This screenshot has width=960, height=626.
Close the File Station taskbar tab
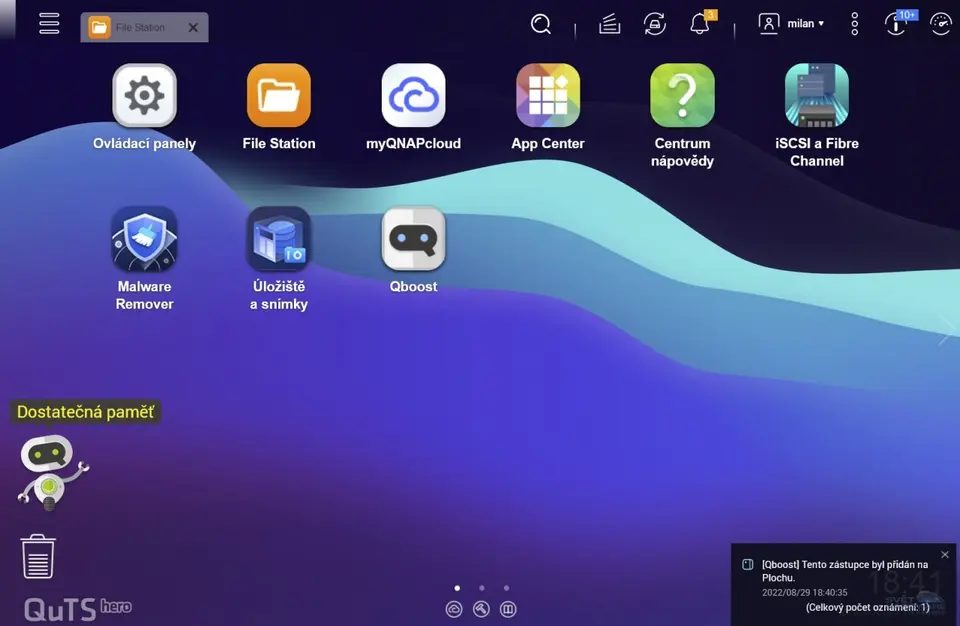[x=193, y=28]
